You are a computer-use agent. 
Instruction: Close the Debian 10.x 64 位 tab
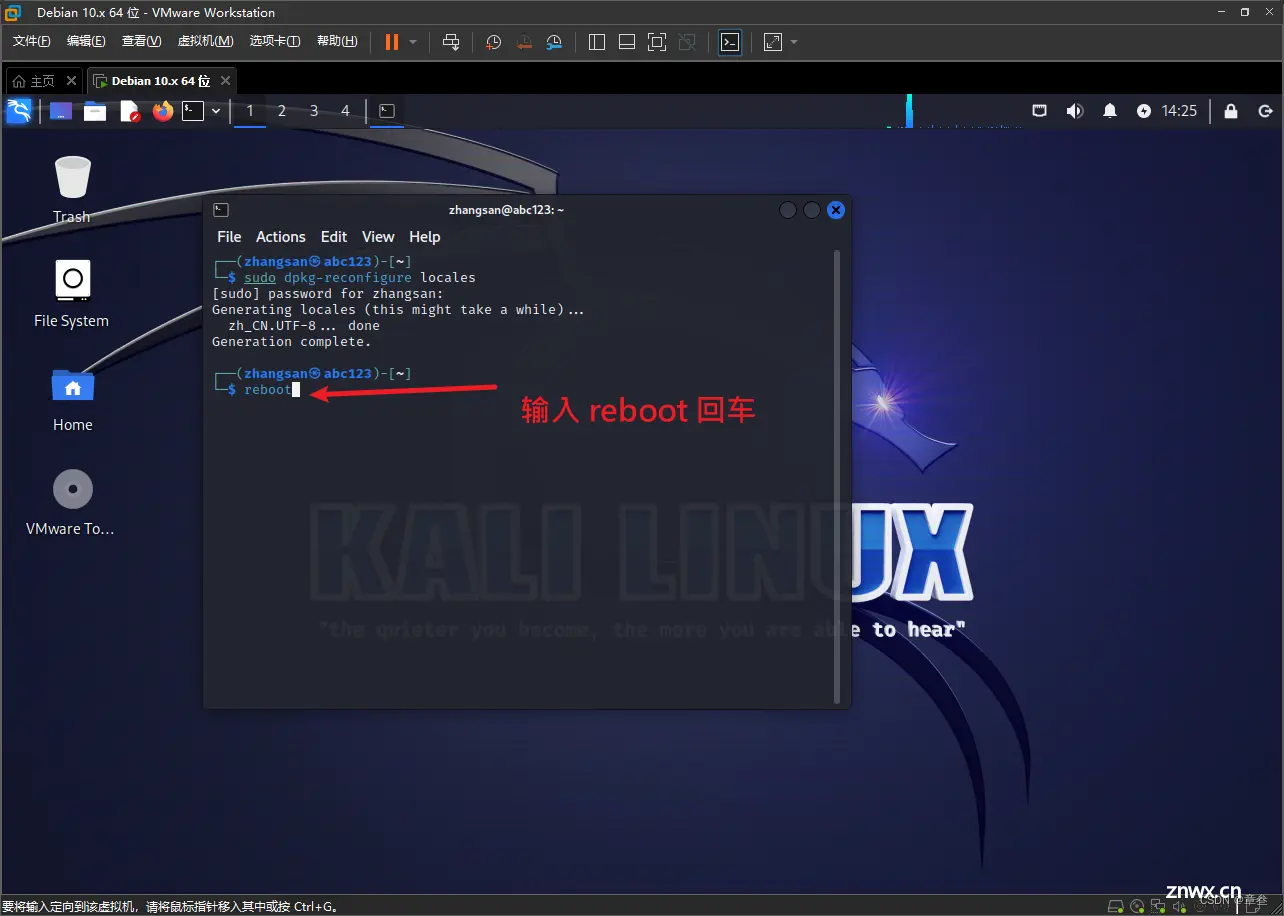click(x=225, y=81)
